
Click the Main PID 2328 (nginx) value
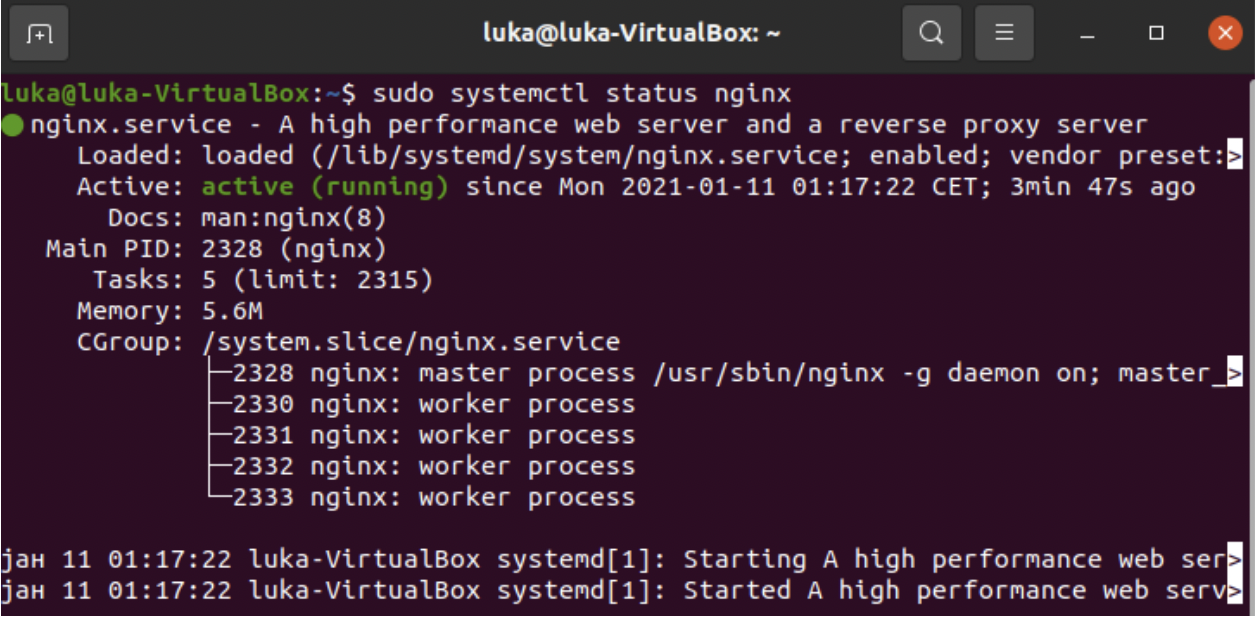click(294, 249)
